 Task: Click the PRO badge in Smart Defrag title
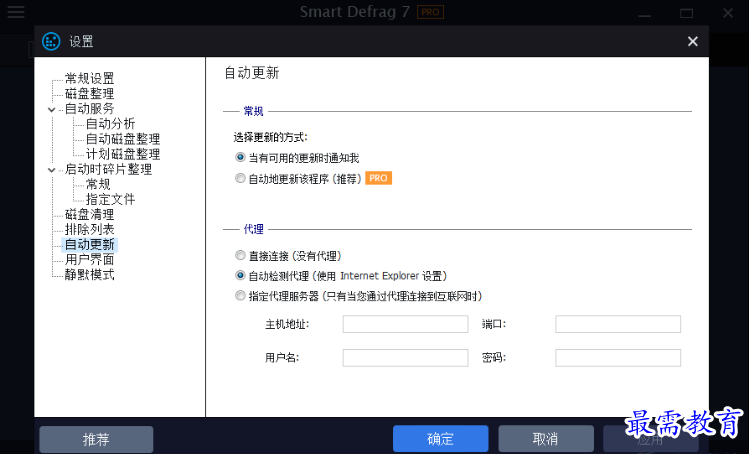pyautogui.click(x=430, y=12)
